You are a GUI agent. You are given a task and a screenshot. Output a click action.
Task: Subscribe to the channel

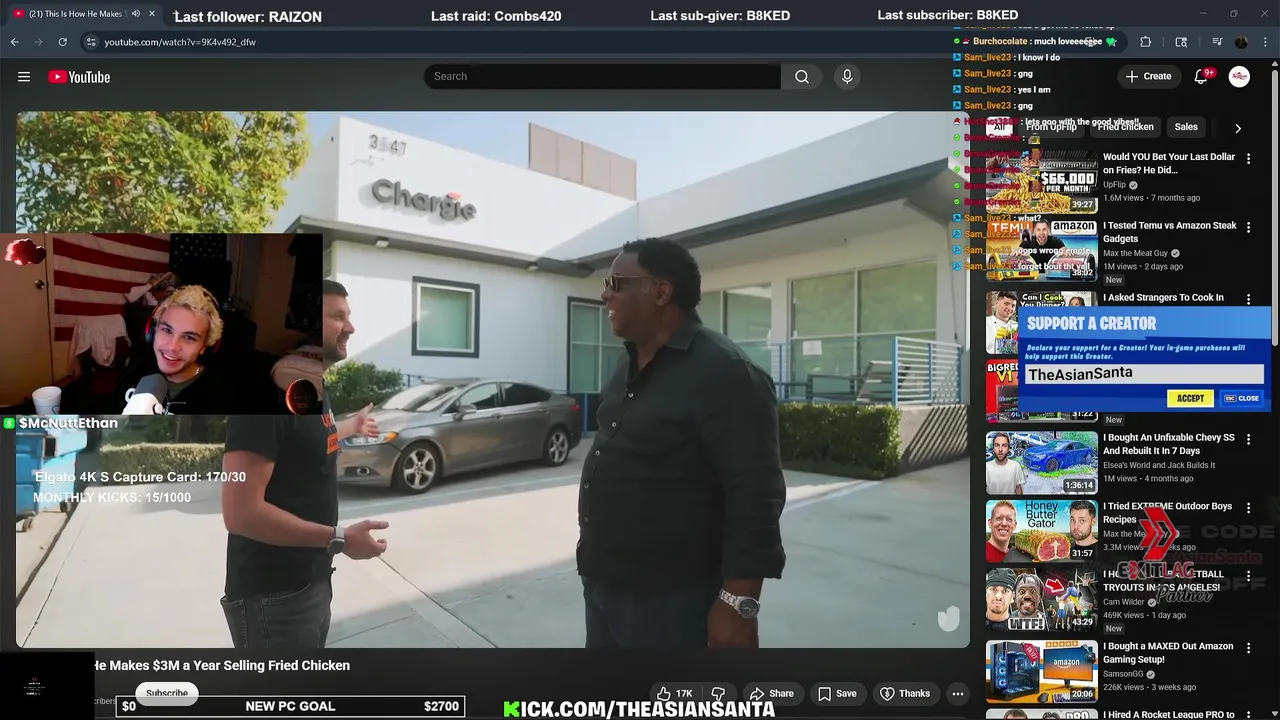(167, 693)
